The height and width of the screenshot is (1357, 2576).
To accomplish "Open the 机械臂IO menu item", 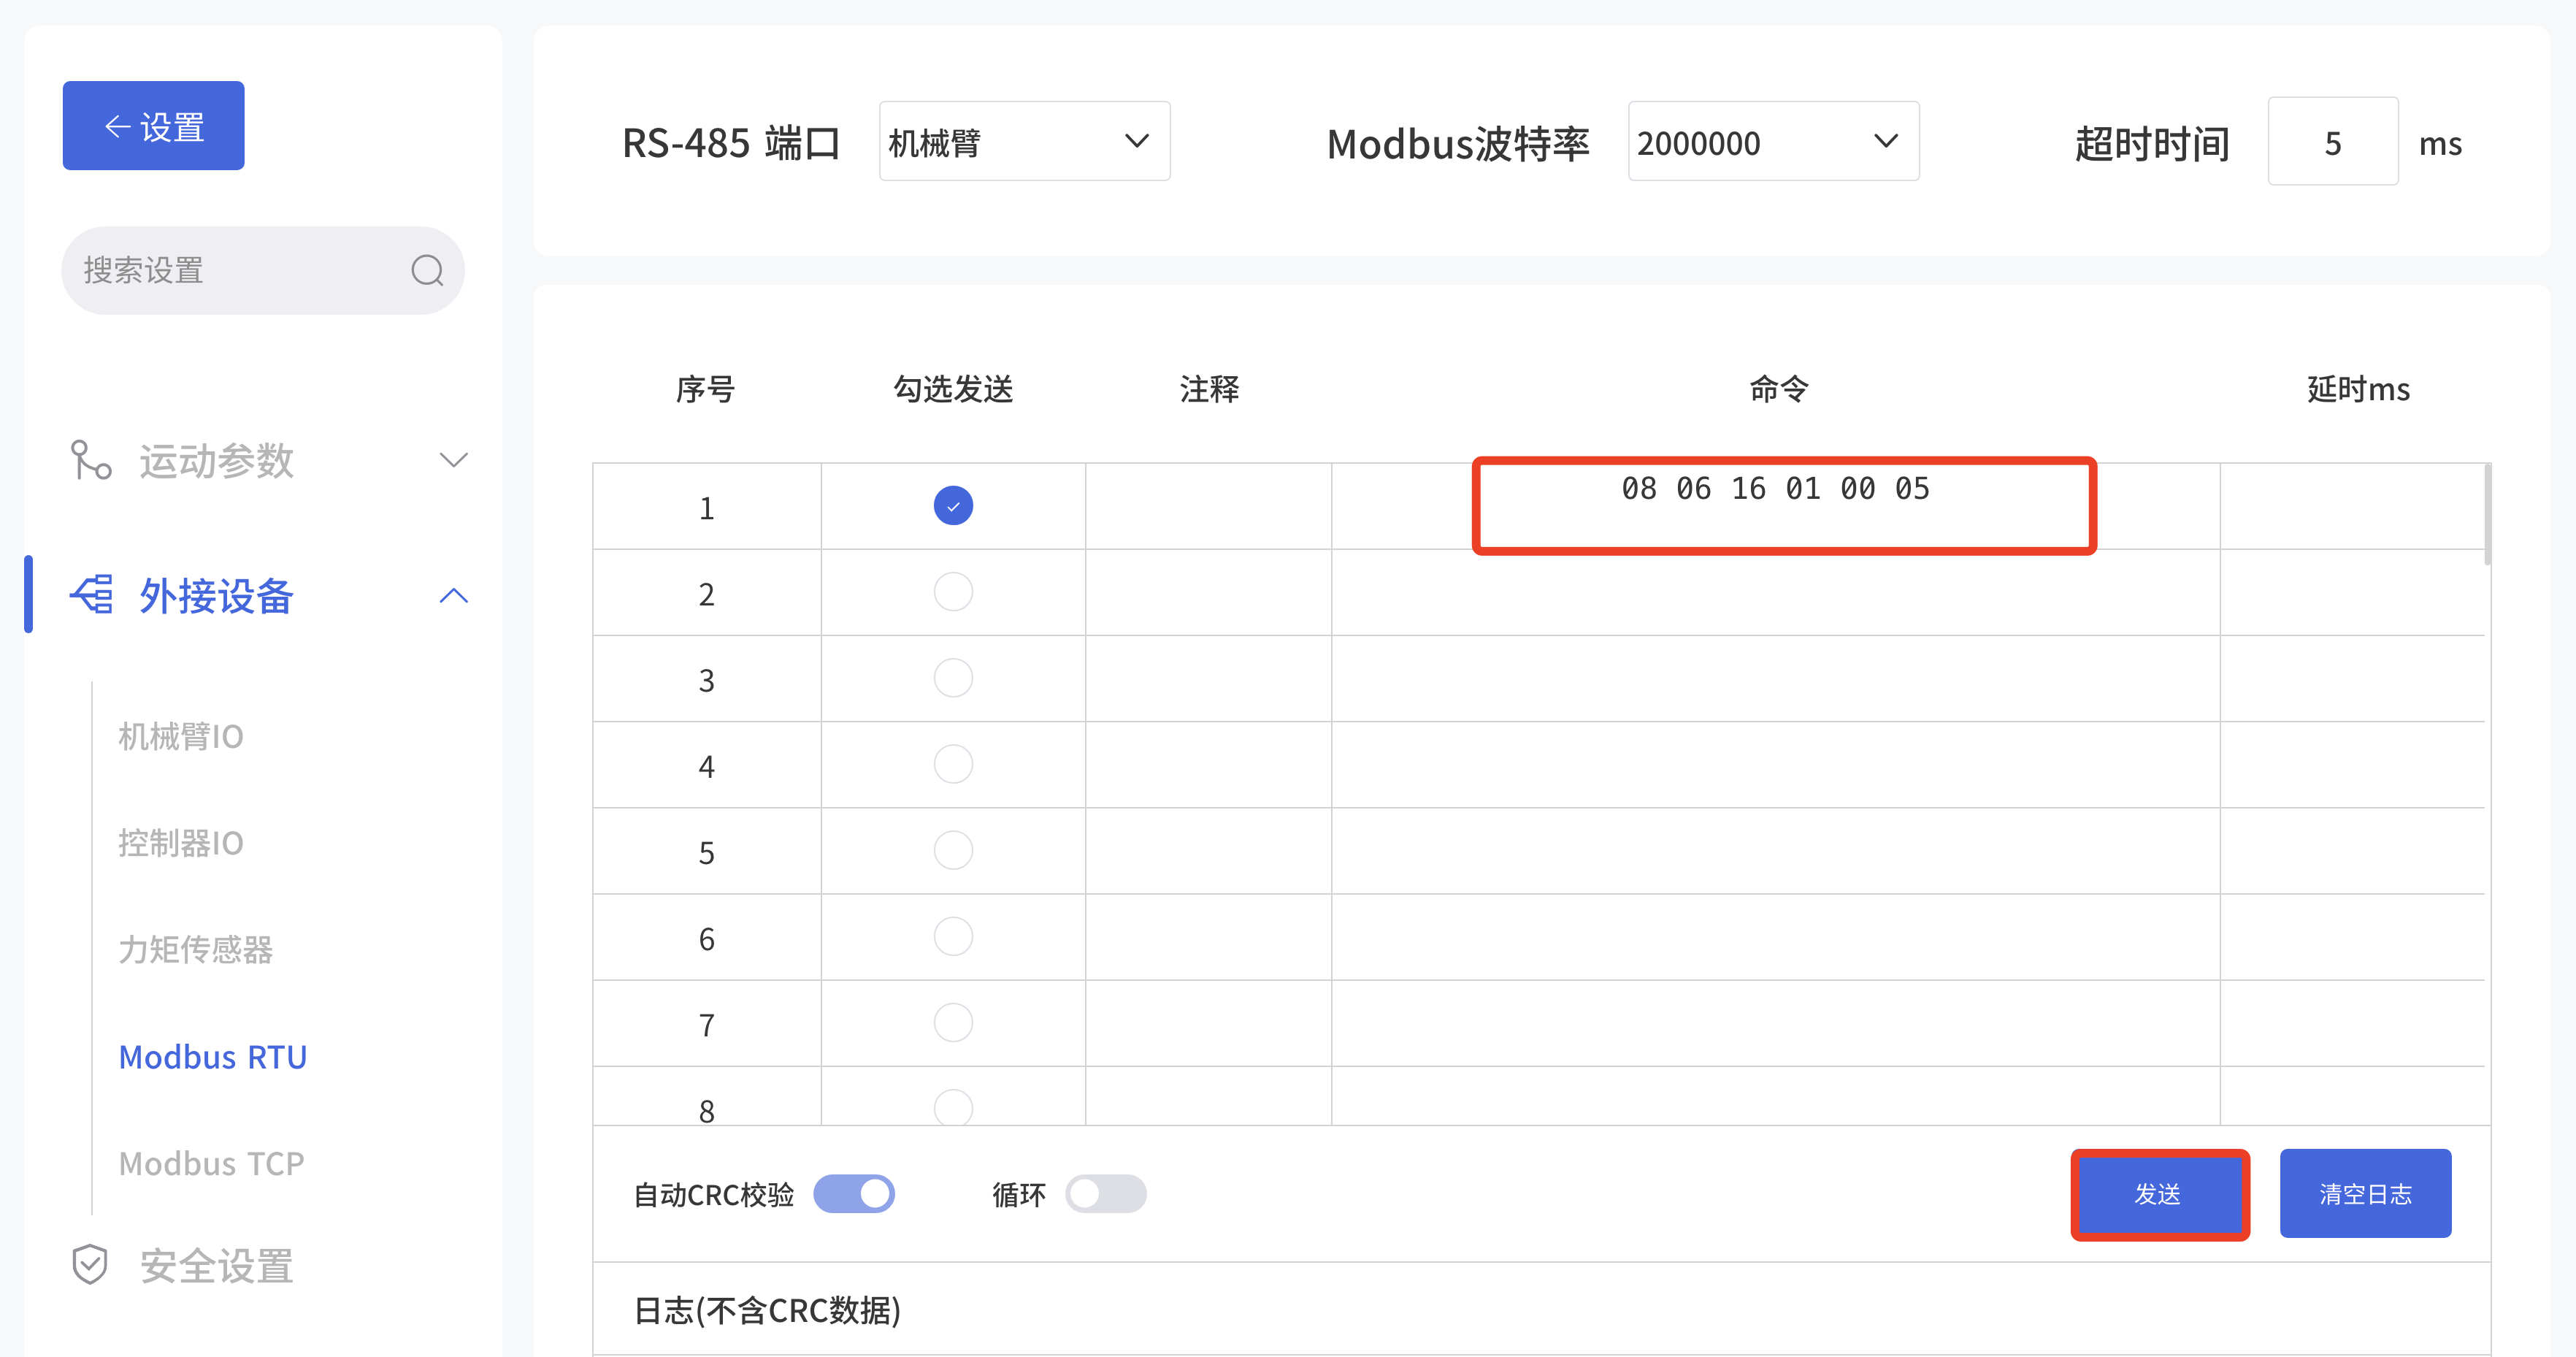I will click(x=181, y=736).
